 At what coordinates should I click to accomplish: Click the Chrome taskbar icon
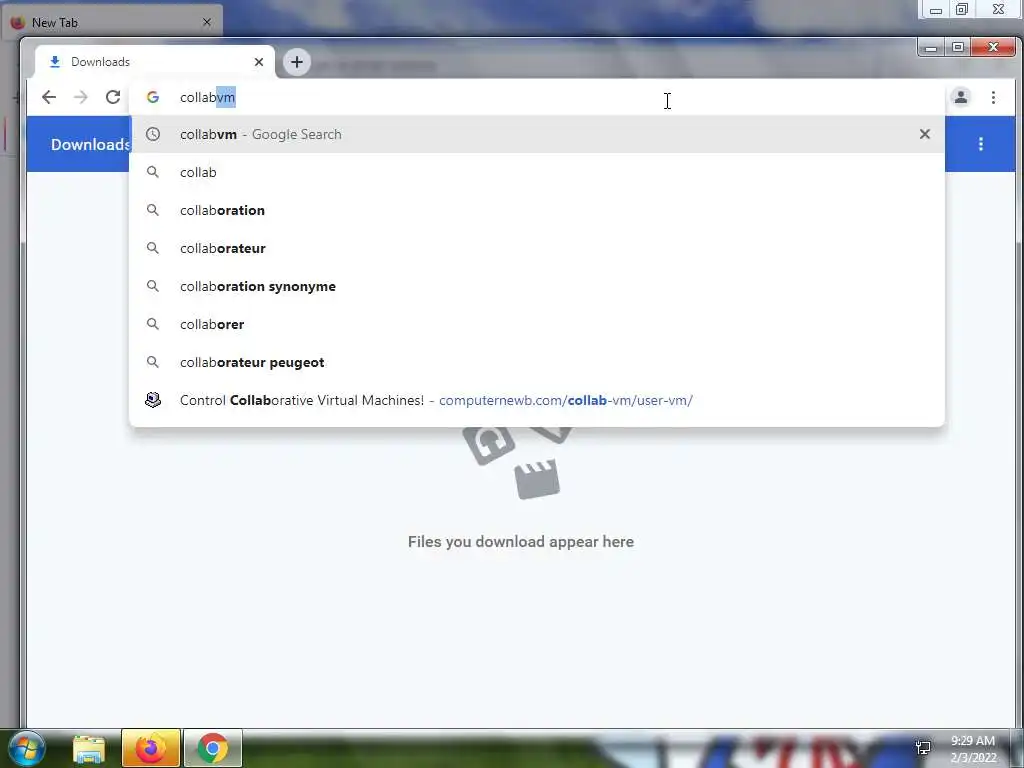pyautogui.click(x=213, y=748)
